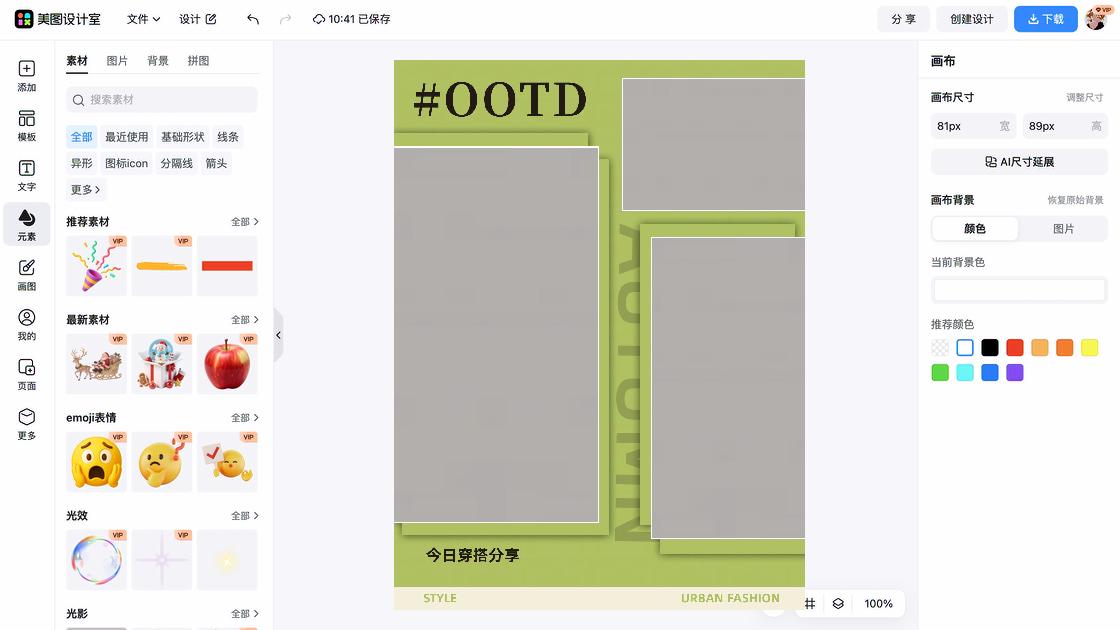The image size is (1120, 630).
Task: View all 光影 items
Action: pyautogui.click(x=244, y=614)
